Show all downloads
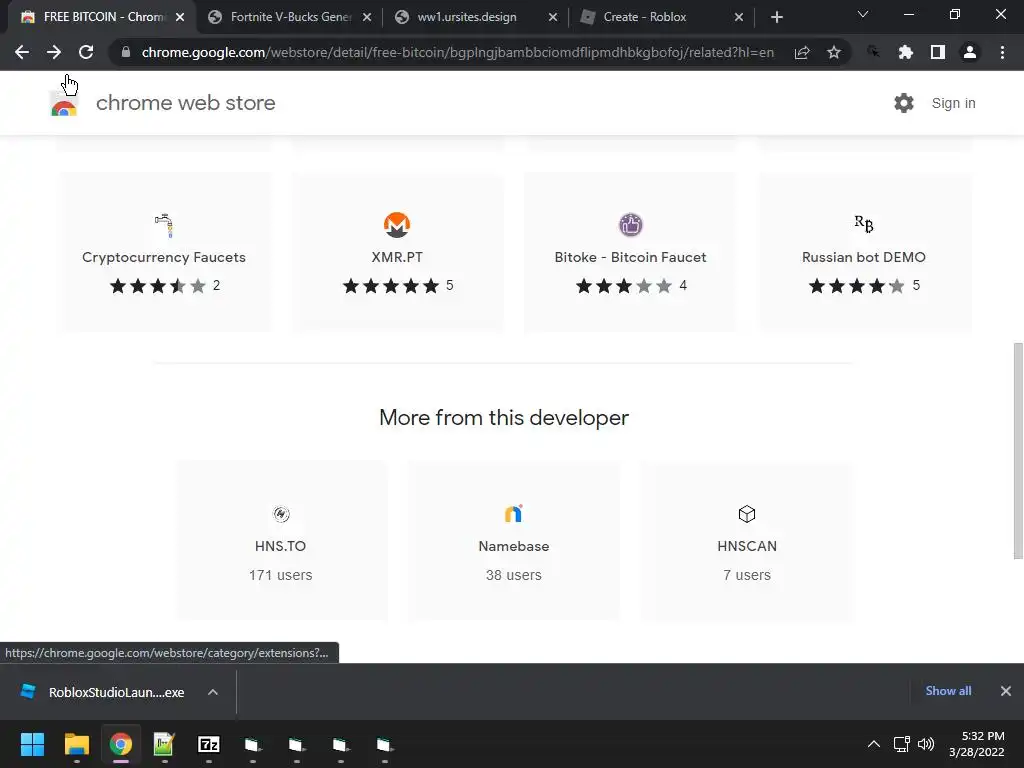This screenshot has width=1024, height=768. (948, 691)
